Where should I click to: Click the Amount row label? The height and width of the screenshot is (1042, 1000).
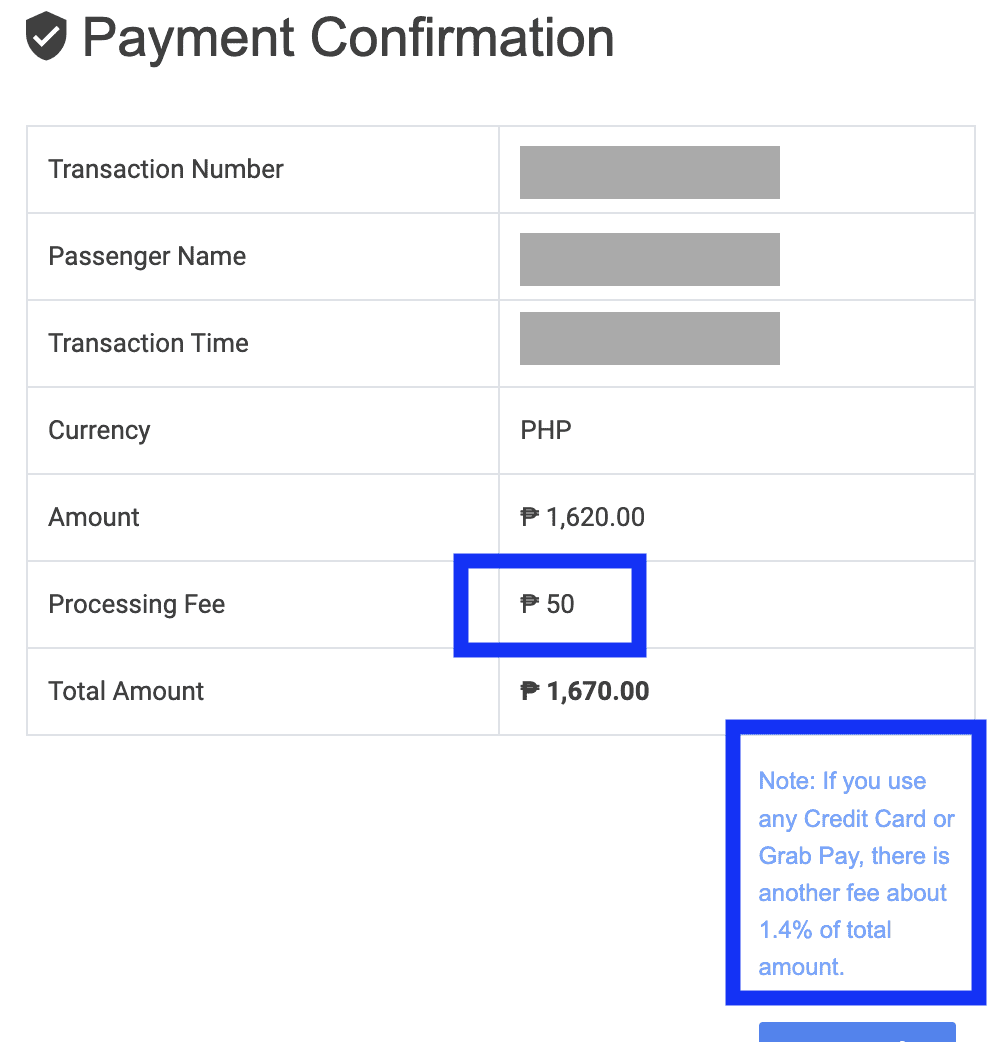tap(94, 517)
